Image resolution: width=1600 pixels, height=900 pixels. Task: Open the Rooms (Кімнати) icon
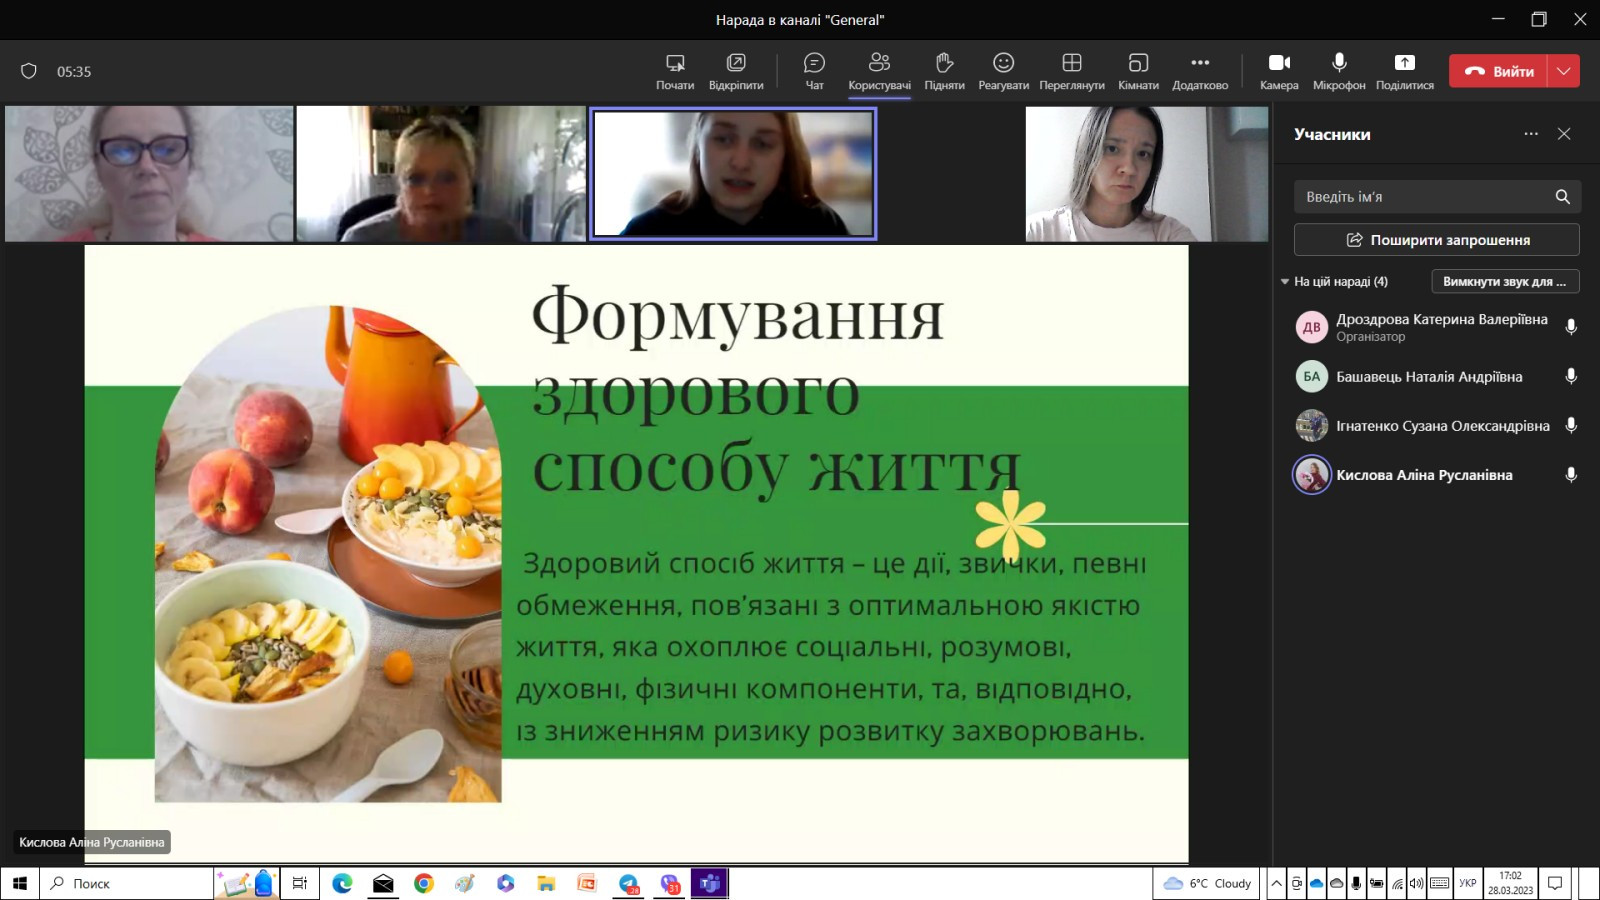[x=1138, y=70]
